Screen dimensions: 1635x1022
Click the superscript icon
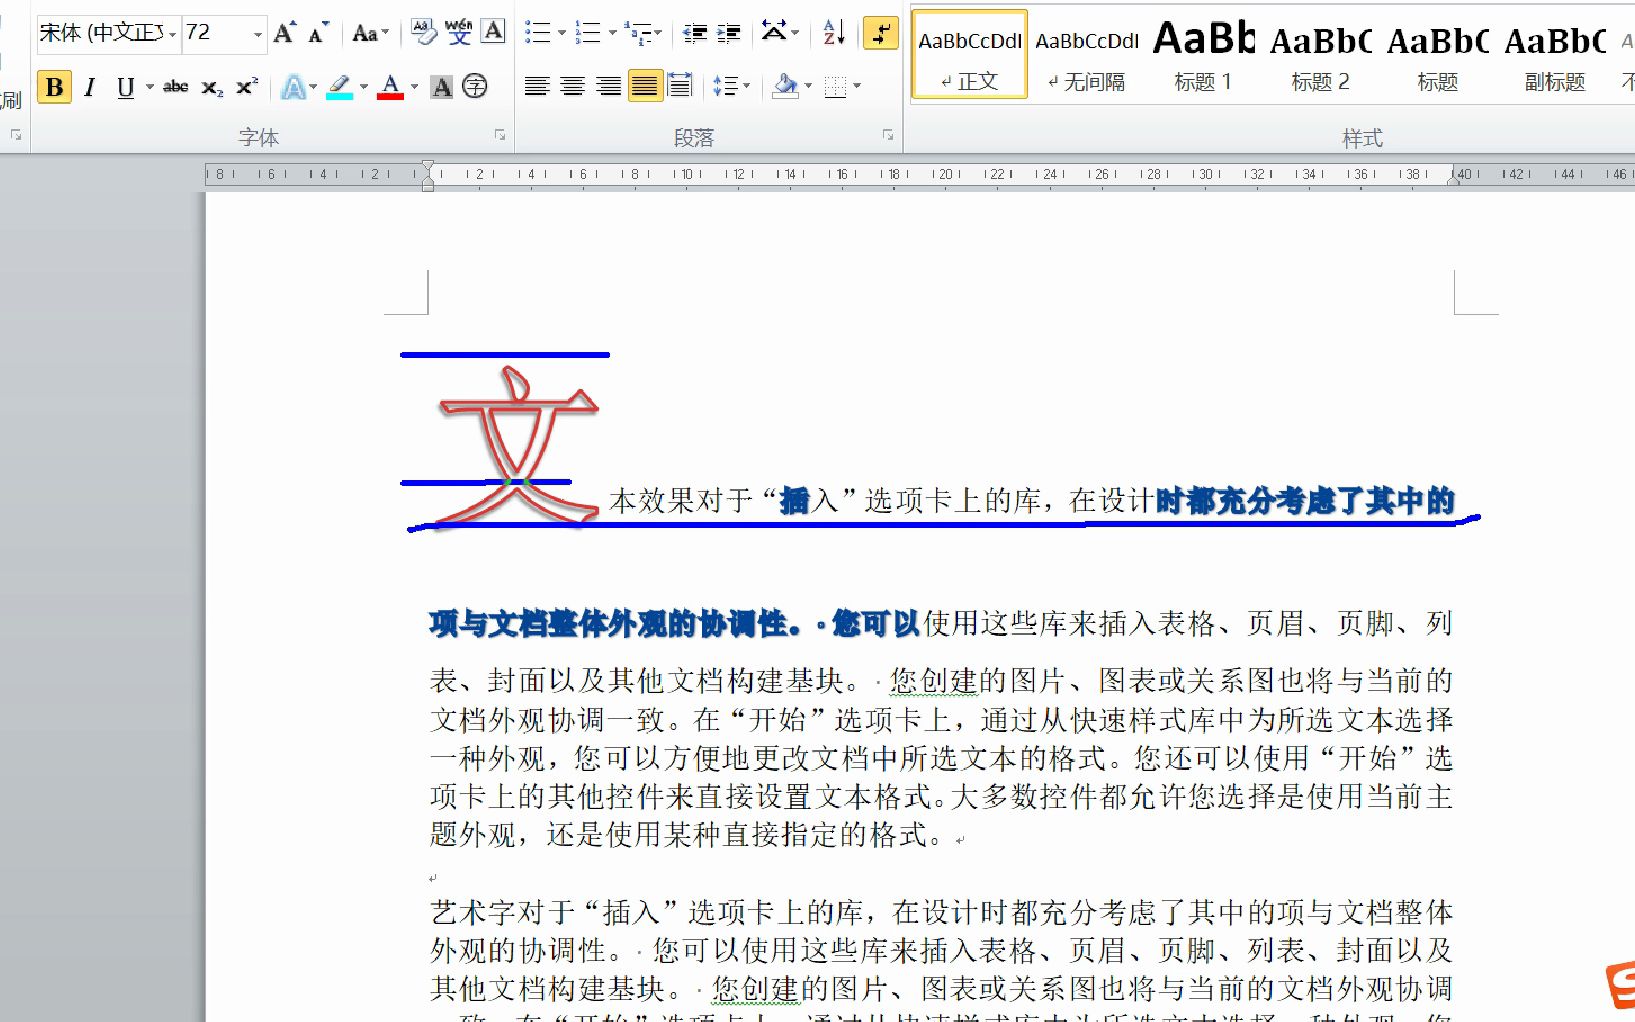tap(245, 87)
